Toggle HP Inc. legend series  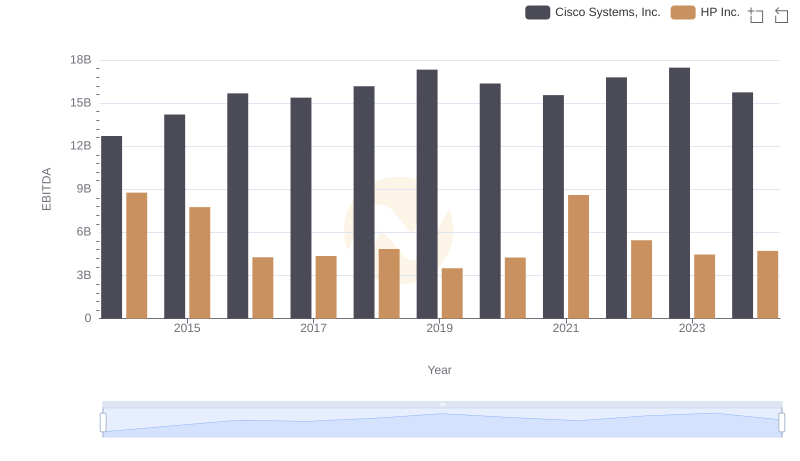[x=706, y=12]
